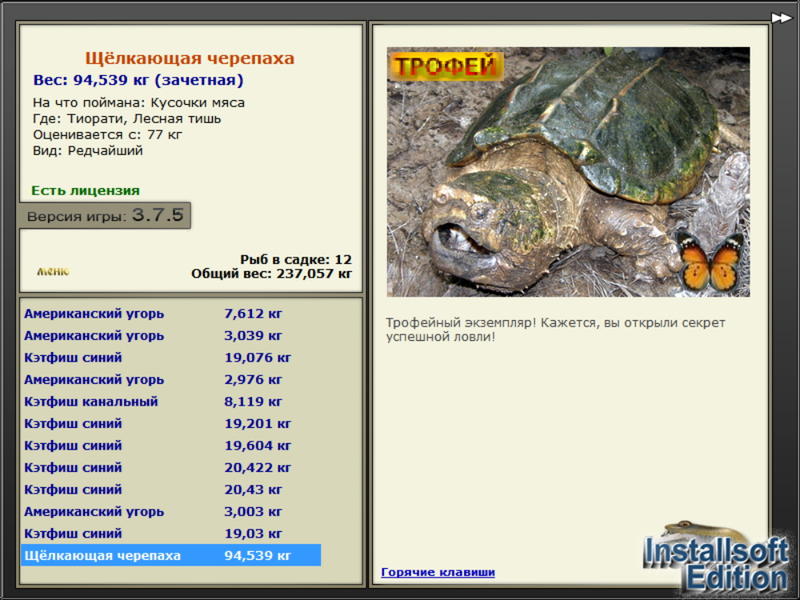Select Кэтфиш синий 19,076 кг row
The height and width of the screenshot is (600, 800).
click(171, 358)
